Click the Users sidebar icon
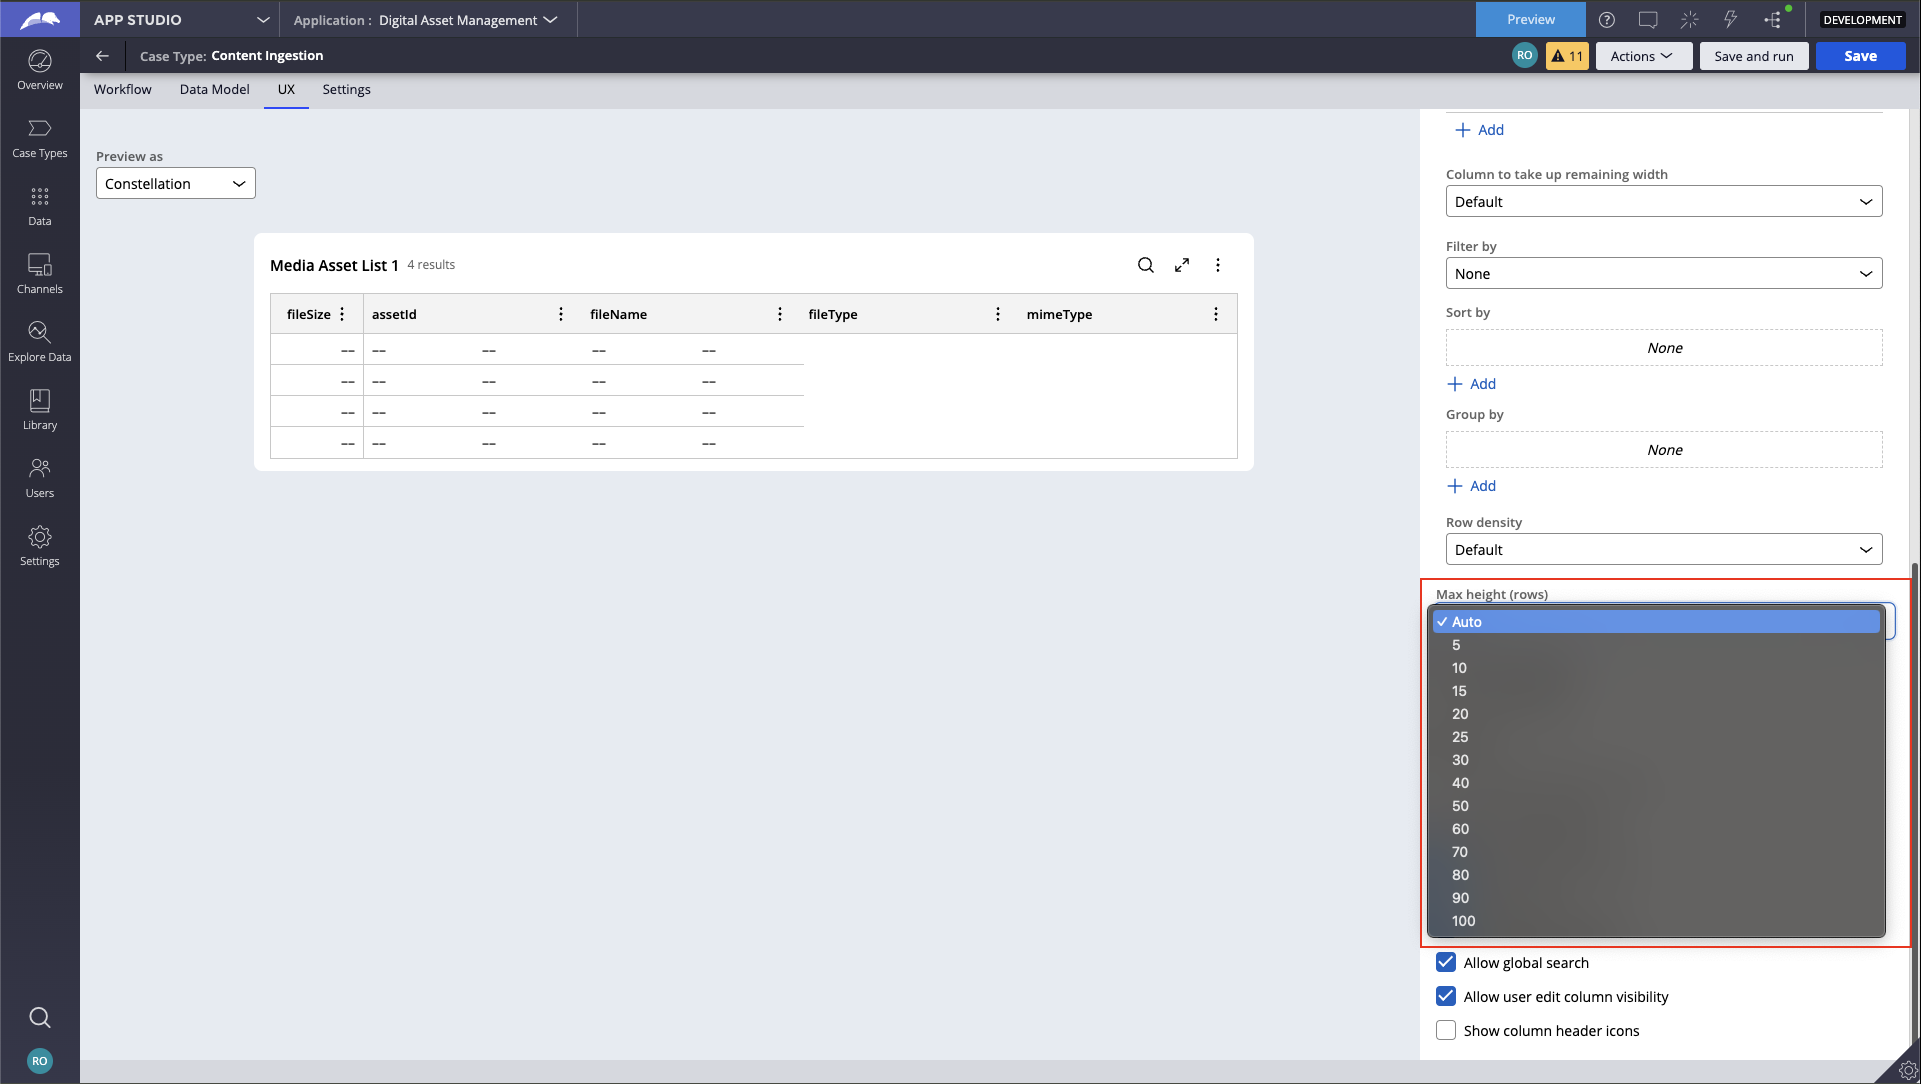This screenshot has height=1084, width=1921. [40, 477]
